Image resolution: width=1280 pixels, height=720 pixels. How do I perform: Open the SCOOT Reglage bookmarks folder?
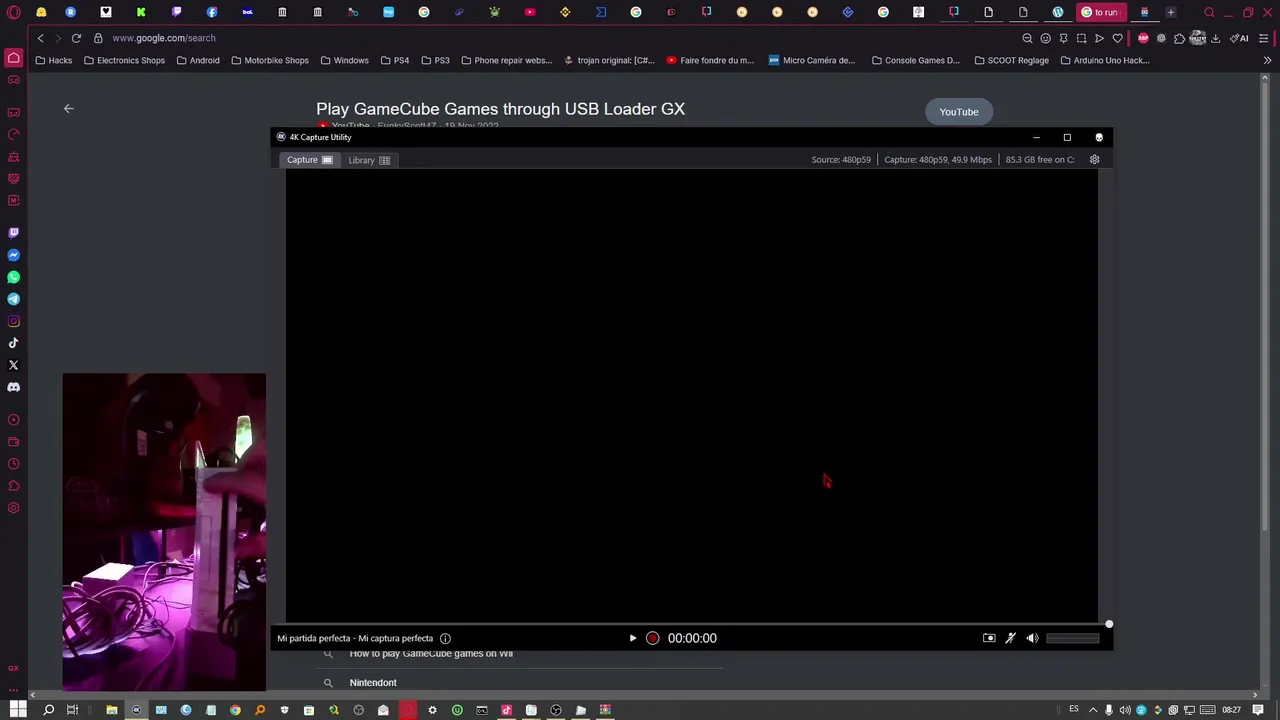[x=1011, y=60]
